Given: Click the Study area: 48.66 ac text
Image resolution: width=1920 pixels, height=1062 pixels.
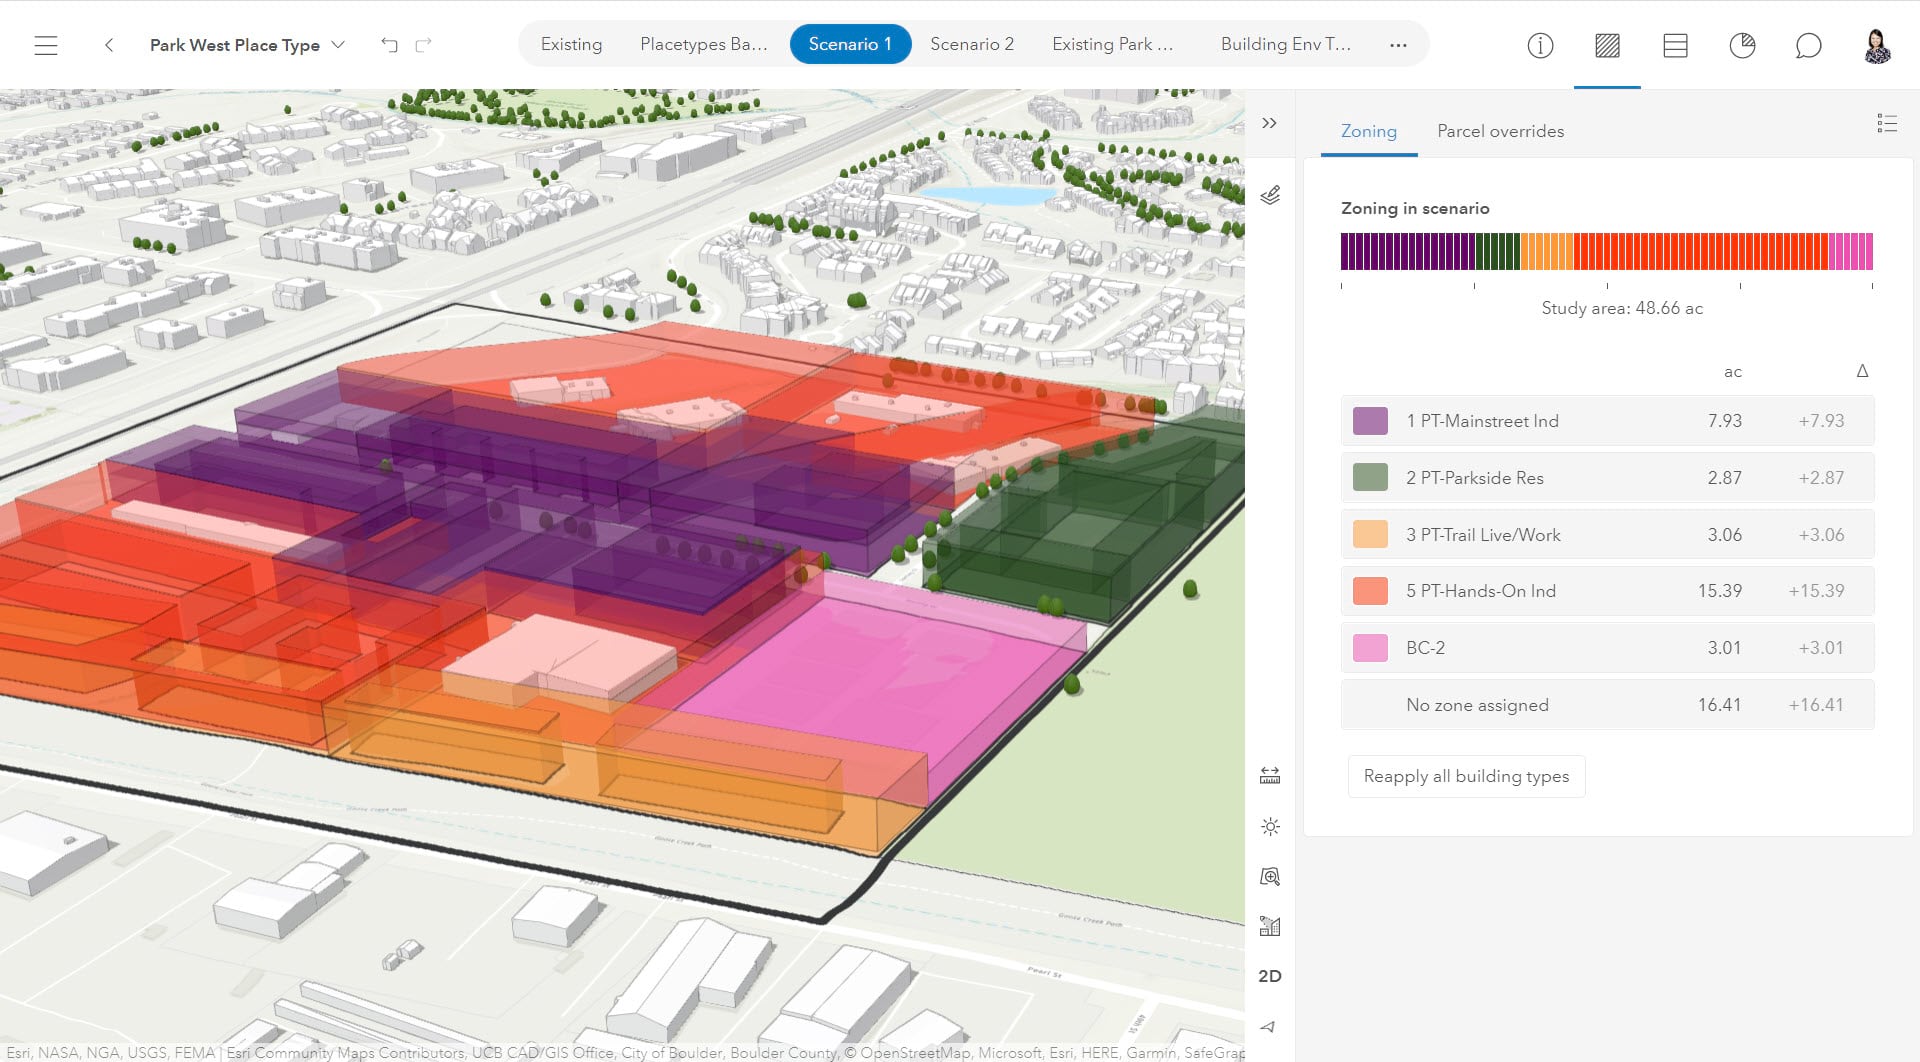Looking at the screenshot, I should 1622,308.
